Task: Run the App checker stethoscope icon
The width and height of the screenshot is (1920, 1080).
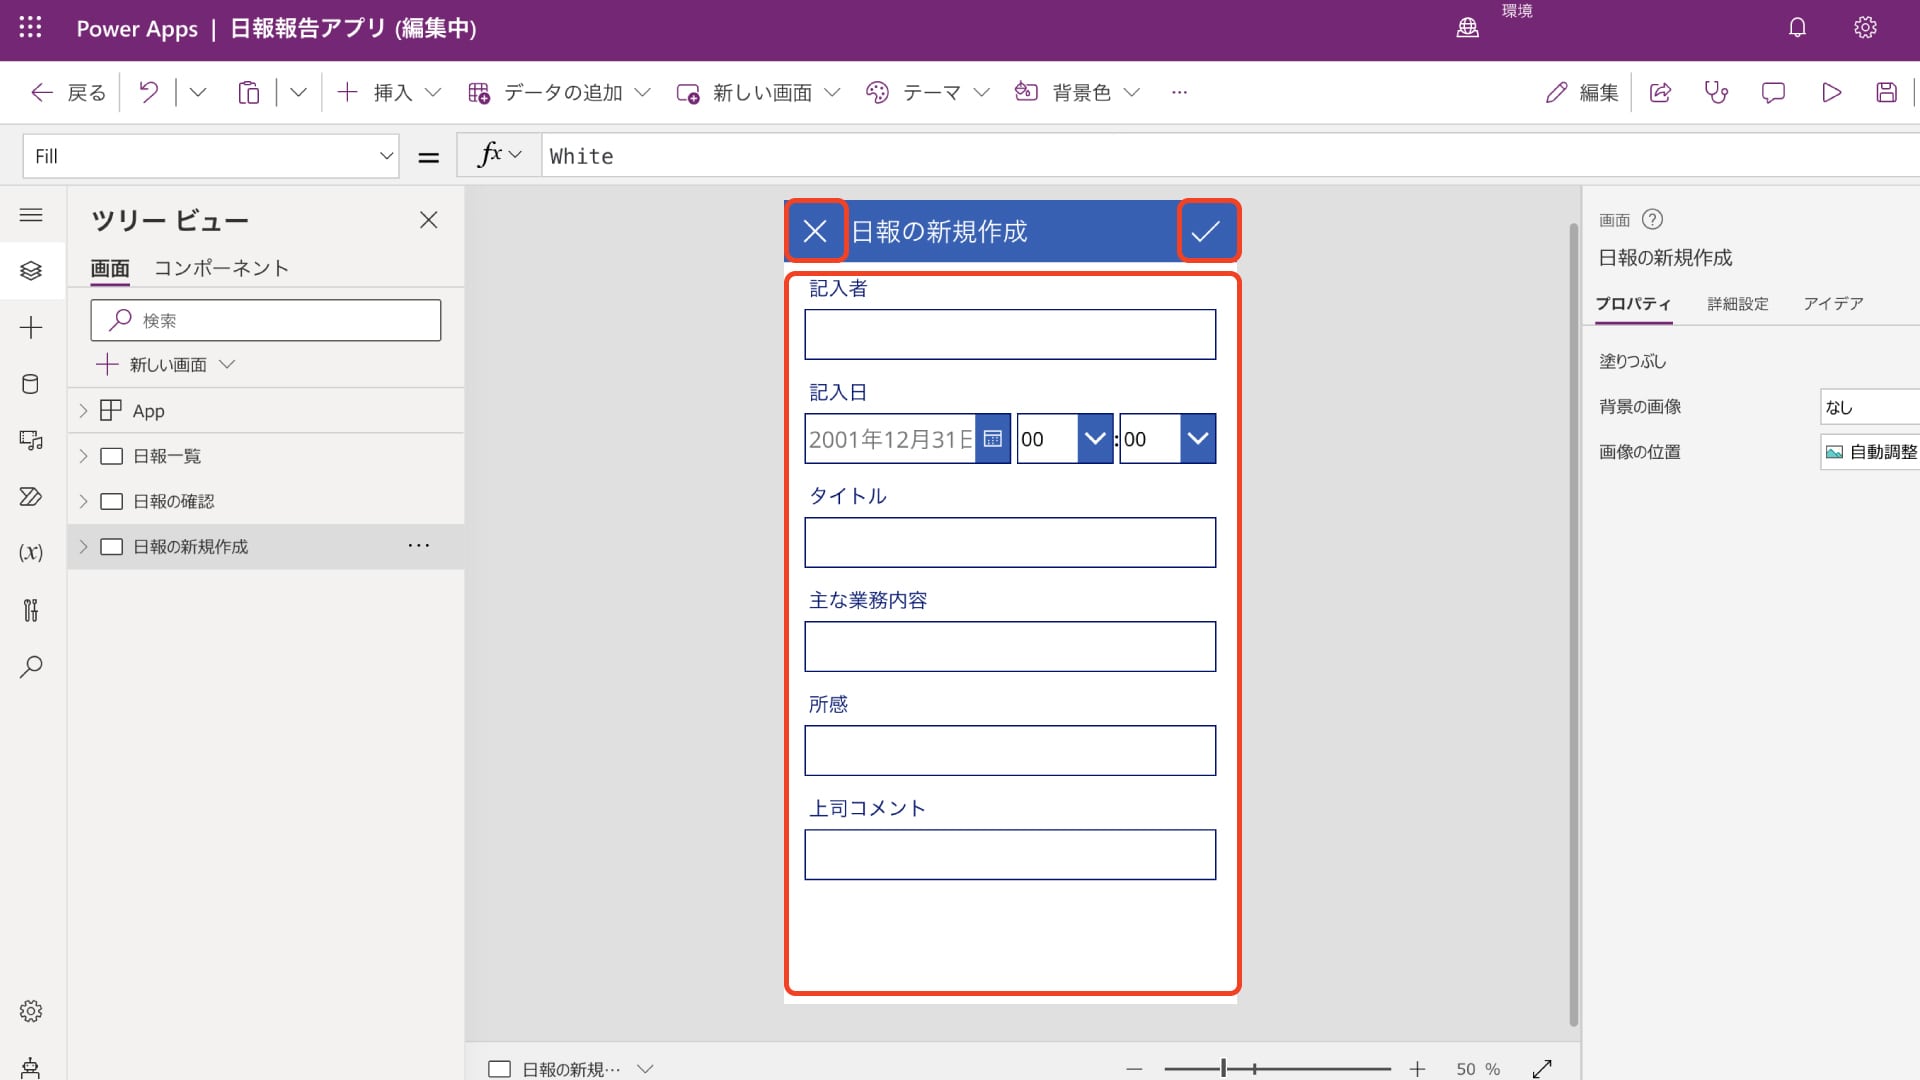Action: pyautogui.click(x=1716, y=92)
